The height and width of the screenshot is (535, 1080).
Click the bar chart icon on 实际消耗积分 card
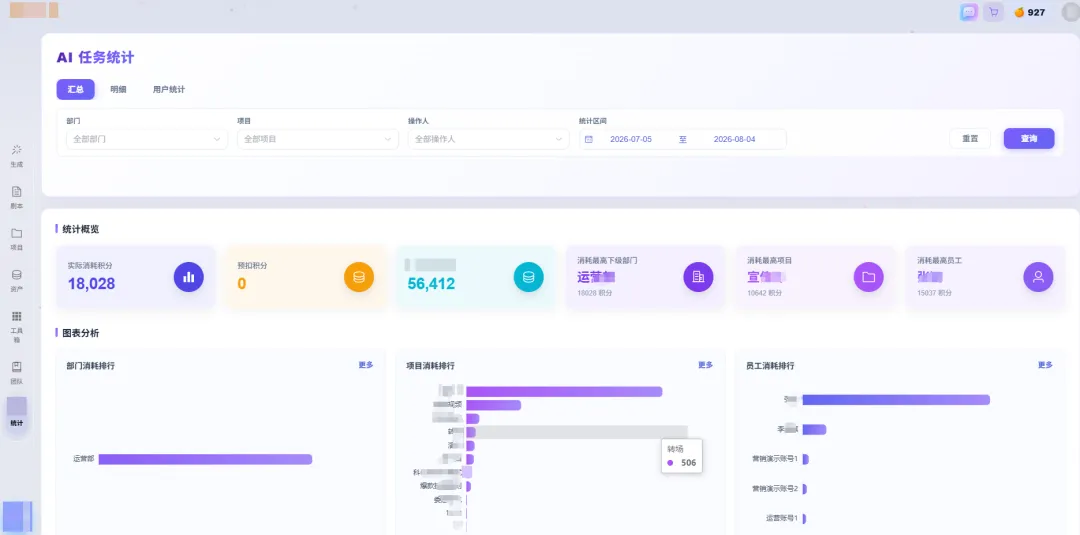[189, 277]
